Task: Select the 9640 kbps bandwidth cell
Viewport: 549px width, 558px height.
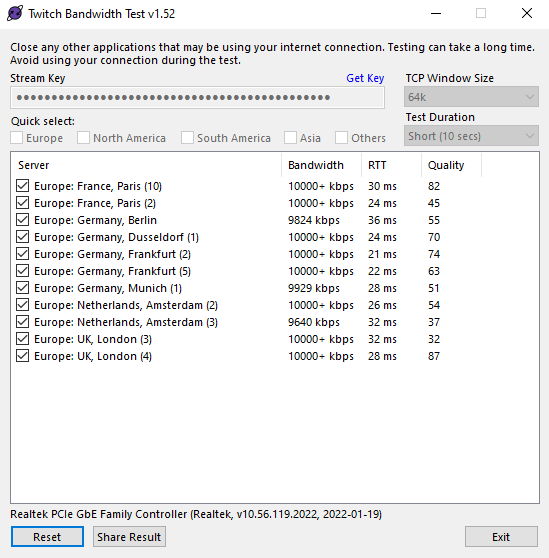Action: [x=313, y=322]
